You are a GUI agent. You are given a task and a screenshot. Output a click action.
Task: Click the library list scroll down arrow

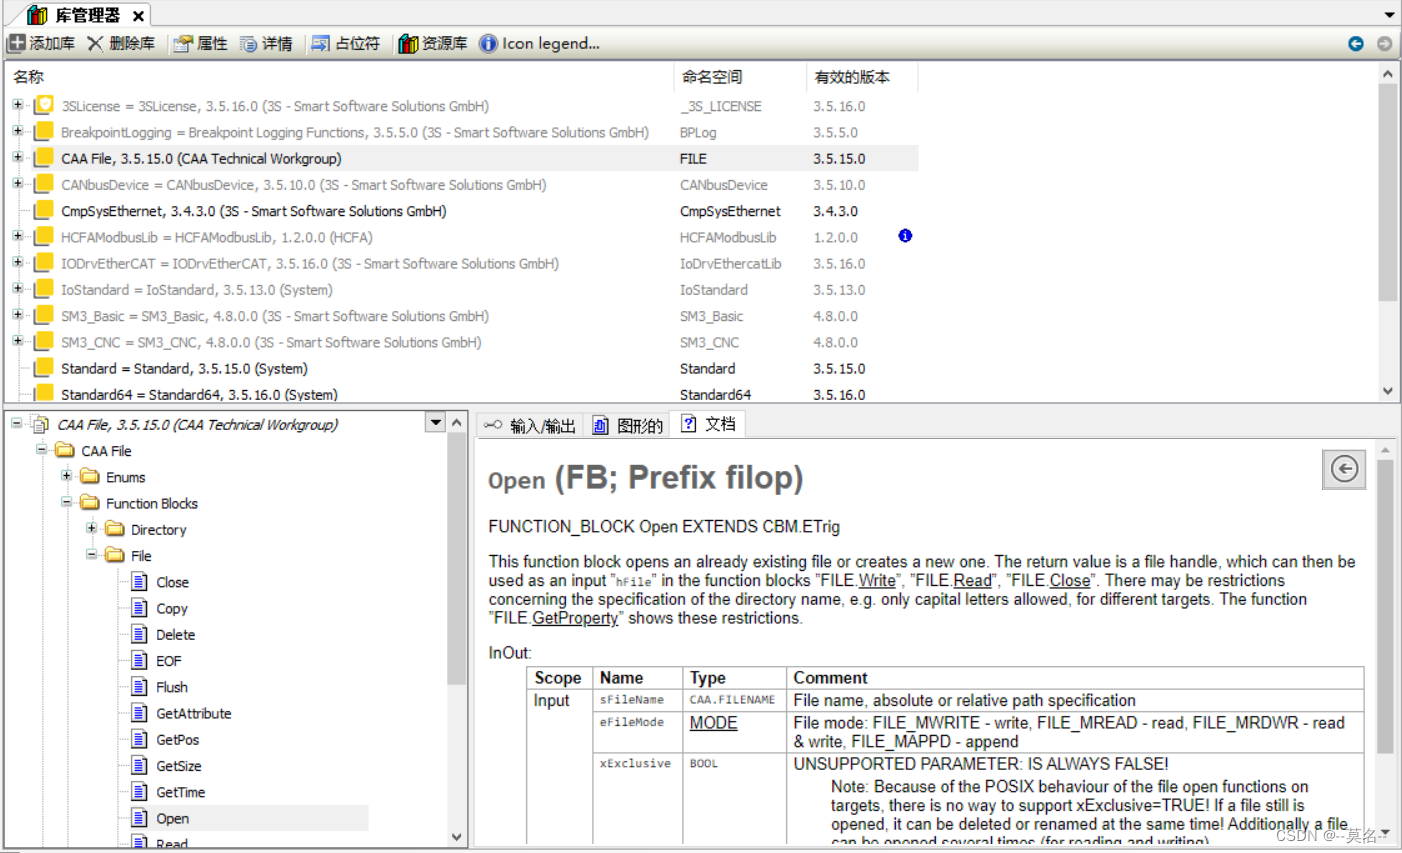[x=1388, y=391]
